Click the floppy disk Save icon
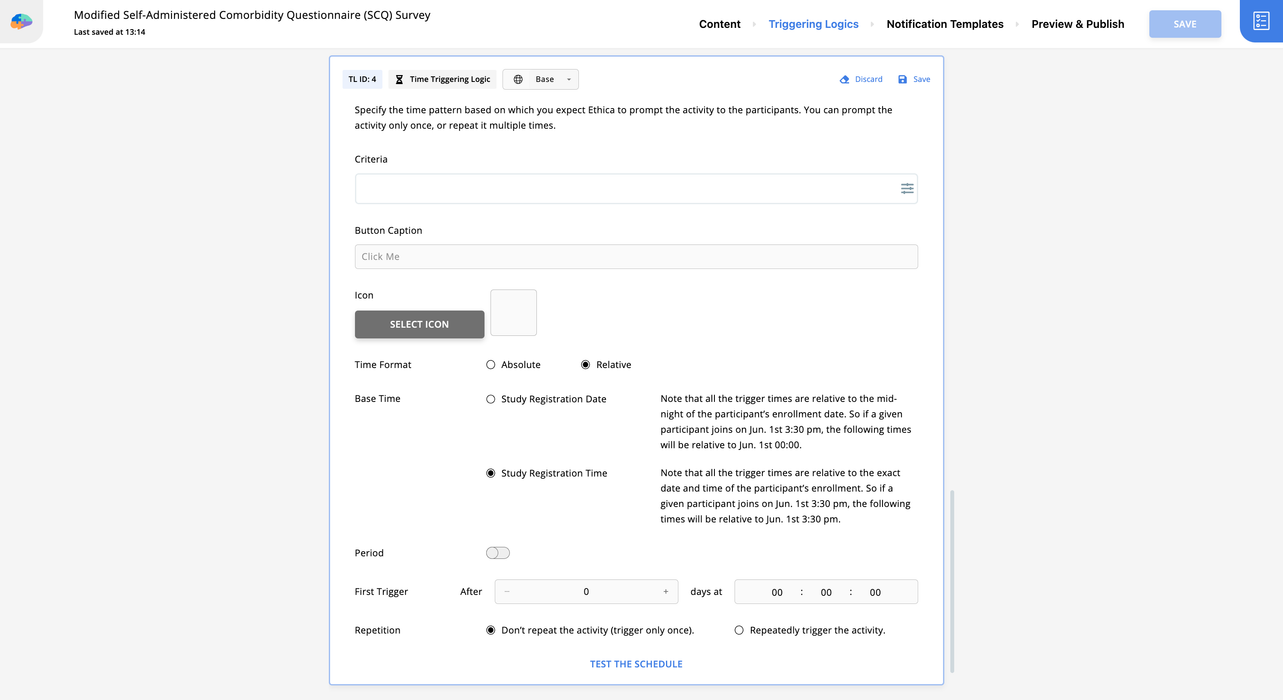 (x=902, y=80)
